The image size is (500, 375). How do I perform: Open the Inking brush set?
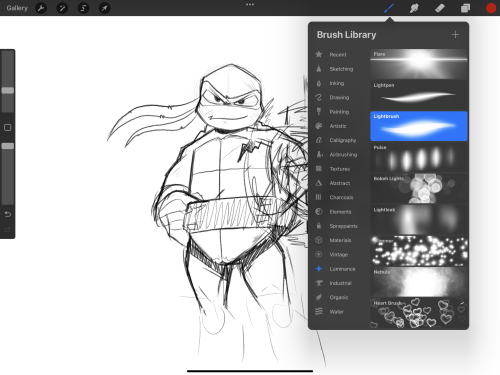(337, 83)
